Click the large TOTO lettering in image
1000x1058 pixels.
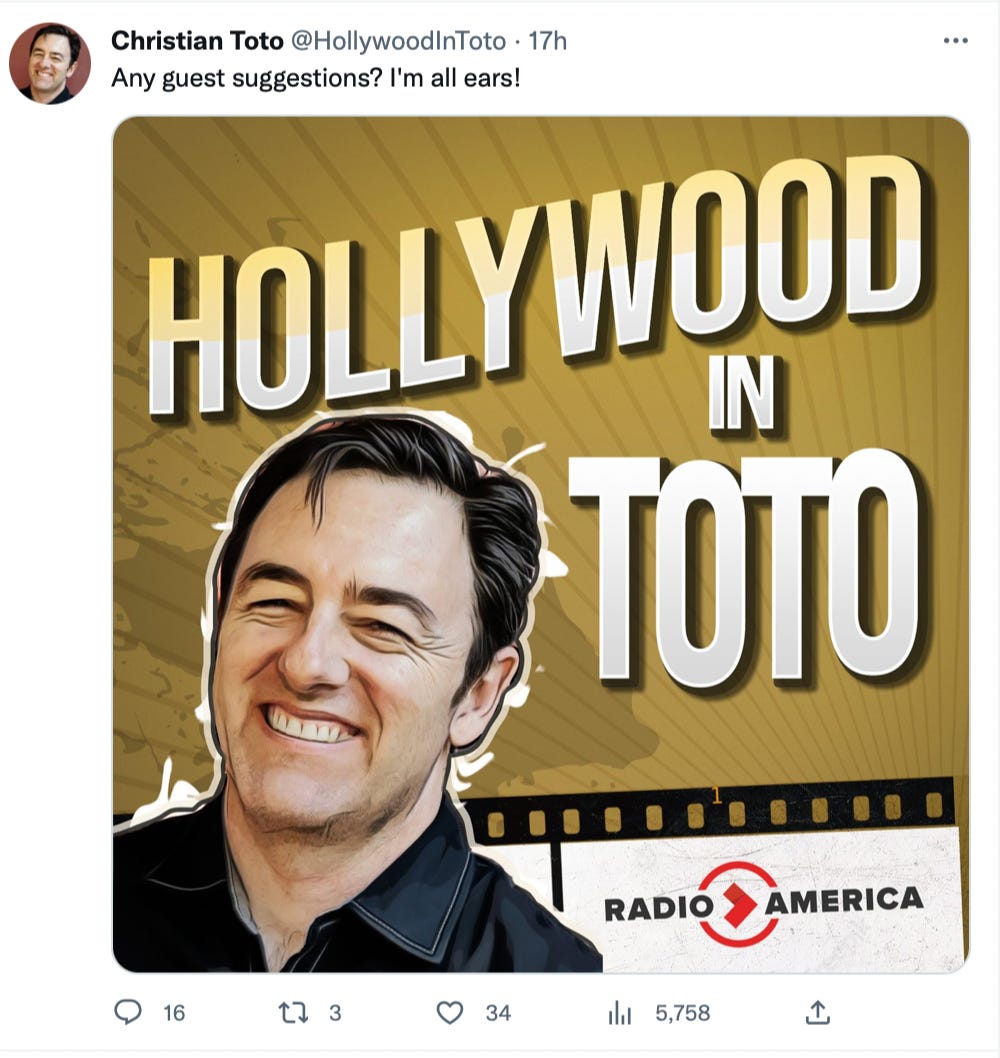click(x=749, y=567)
